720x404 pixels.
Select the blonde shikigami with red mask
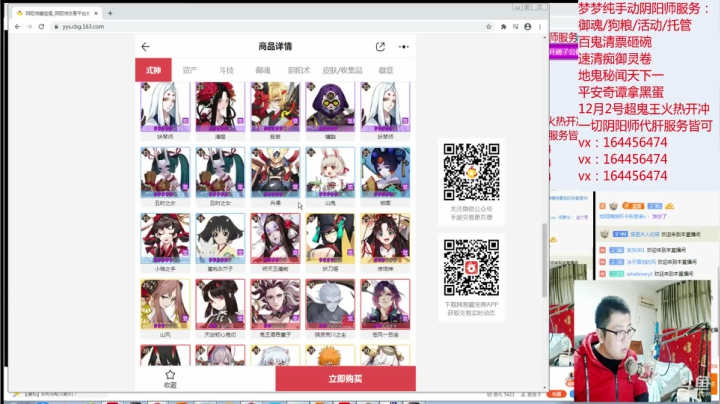point(275,111)
